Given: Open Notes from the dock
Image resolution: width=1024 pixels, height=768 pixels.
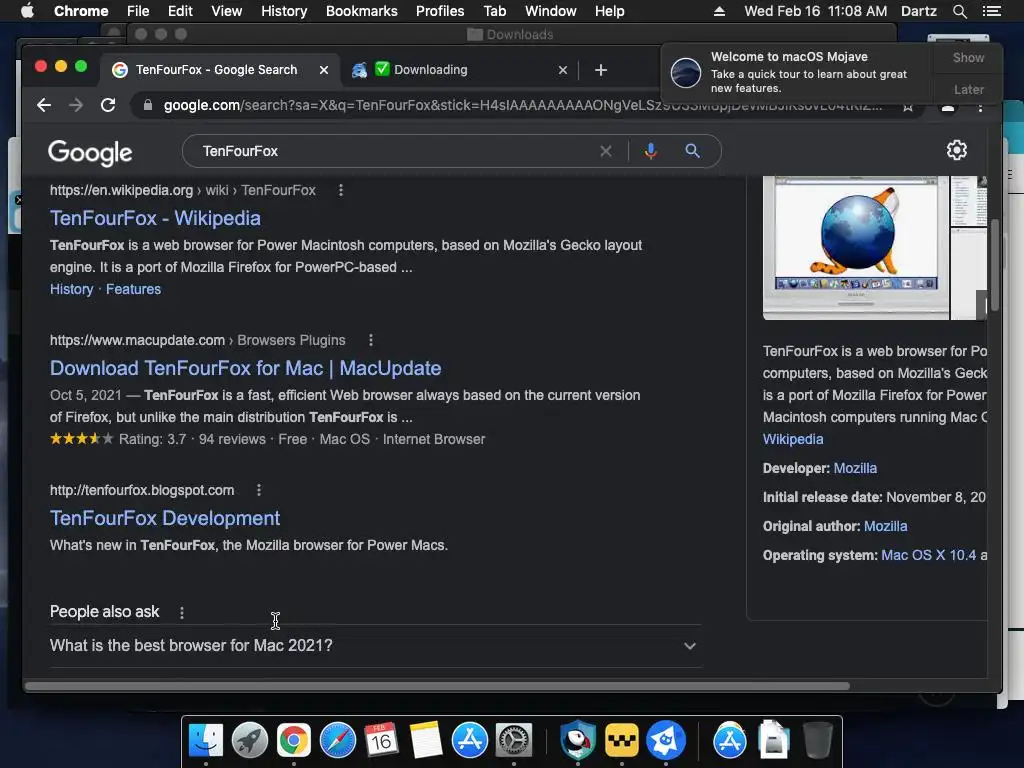Looking at the screenshot, I should (426, 741).
